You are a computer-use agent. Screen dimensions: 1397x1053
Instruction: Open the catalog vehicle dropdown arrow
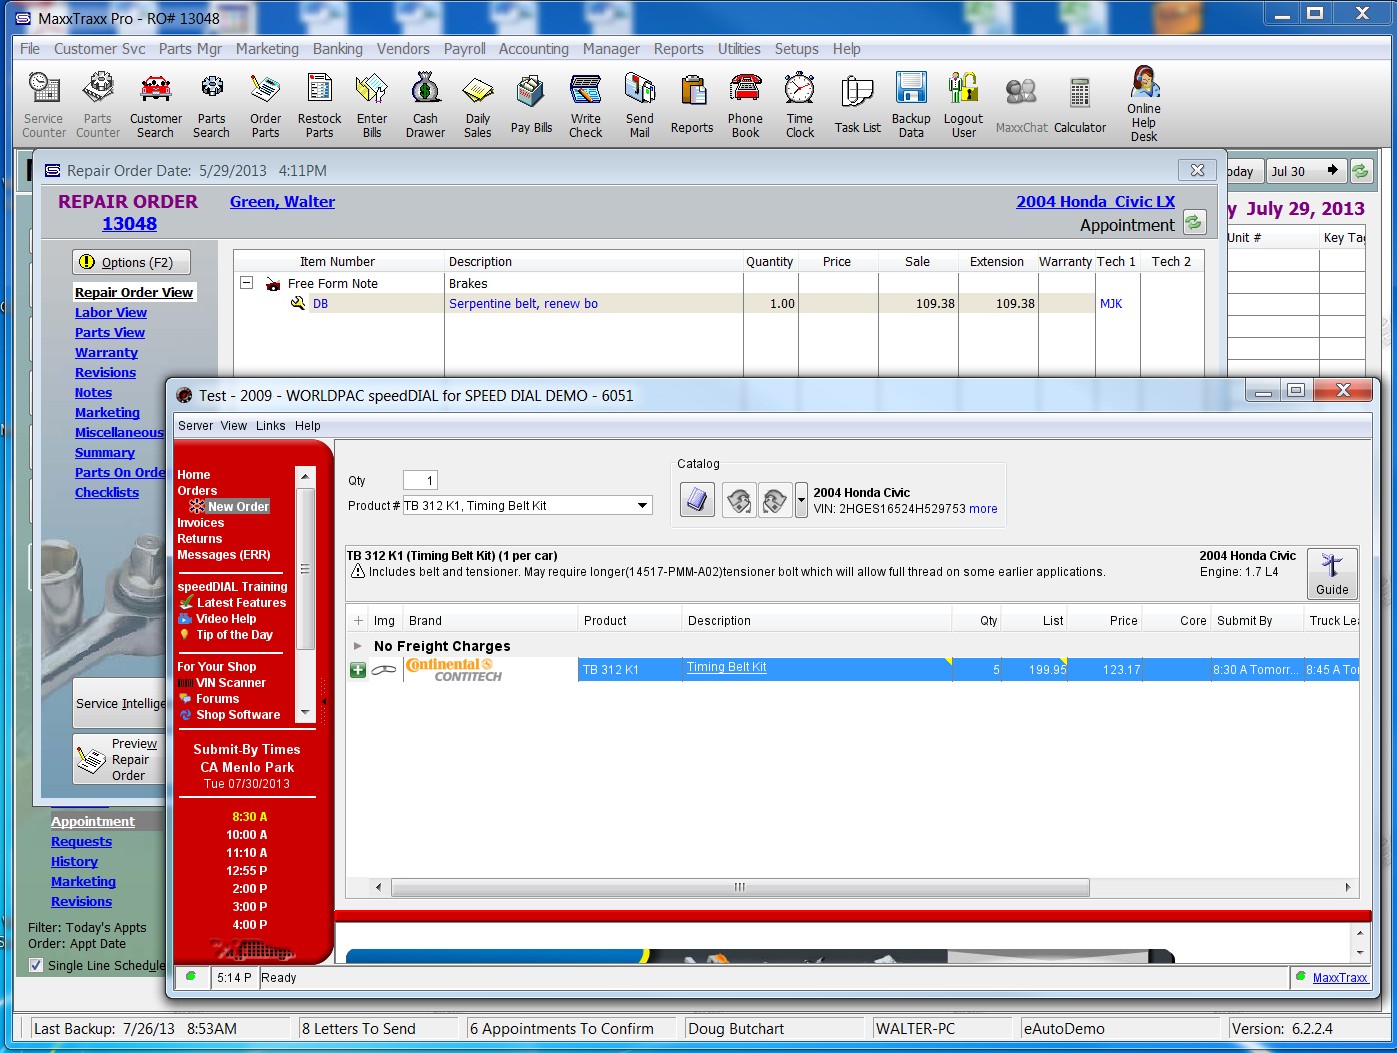tap(801, 499)
